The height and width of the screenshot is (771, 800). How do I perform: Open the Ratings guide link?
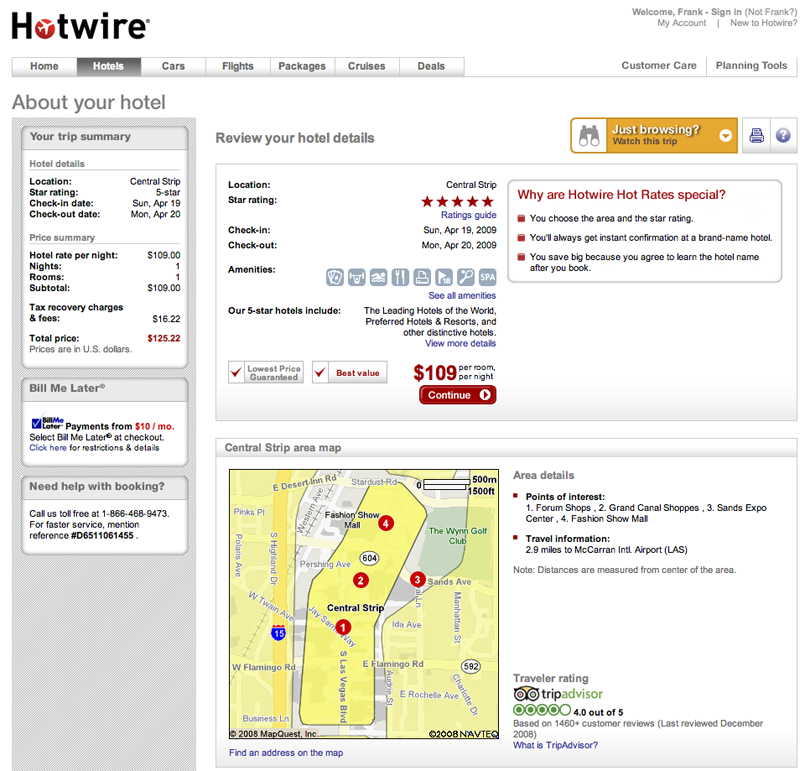tap(468, 215)
